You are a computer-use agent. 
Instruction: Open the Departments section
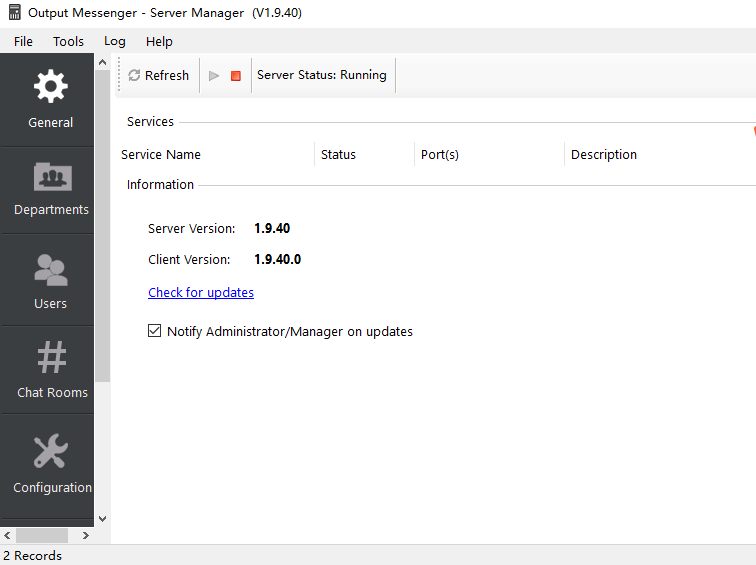point(50,190)
